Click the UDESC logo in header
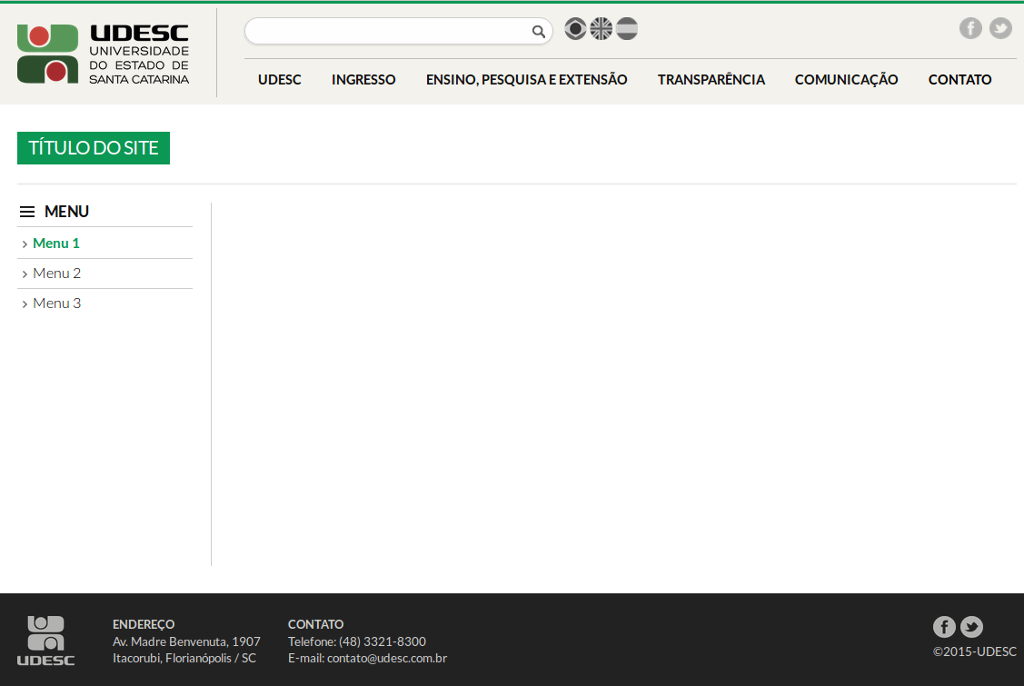 click(x=103, y=54)
